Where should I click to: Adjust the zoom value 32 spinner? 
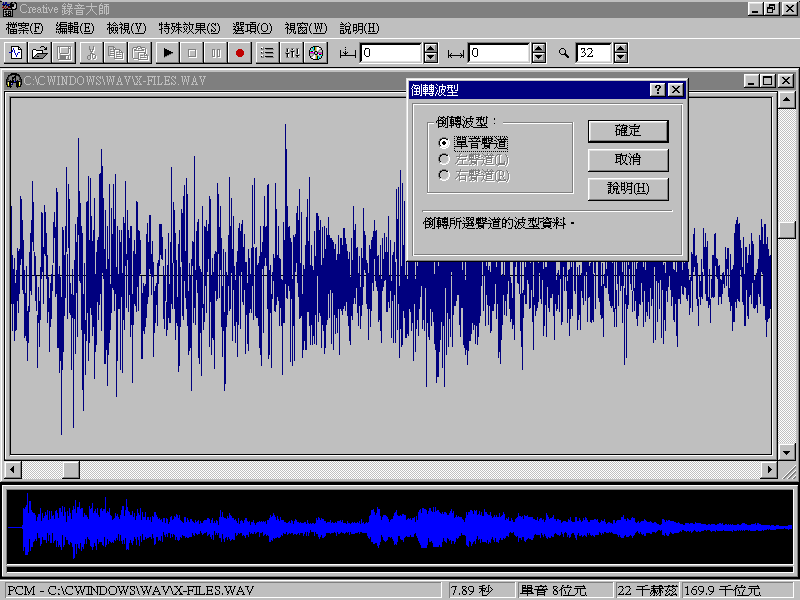click(621, 52)
